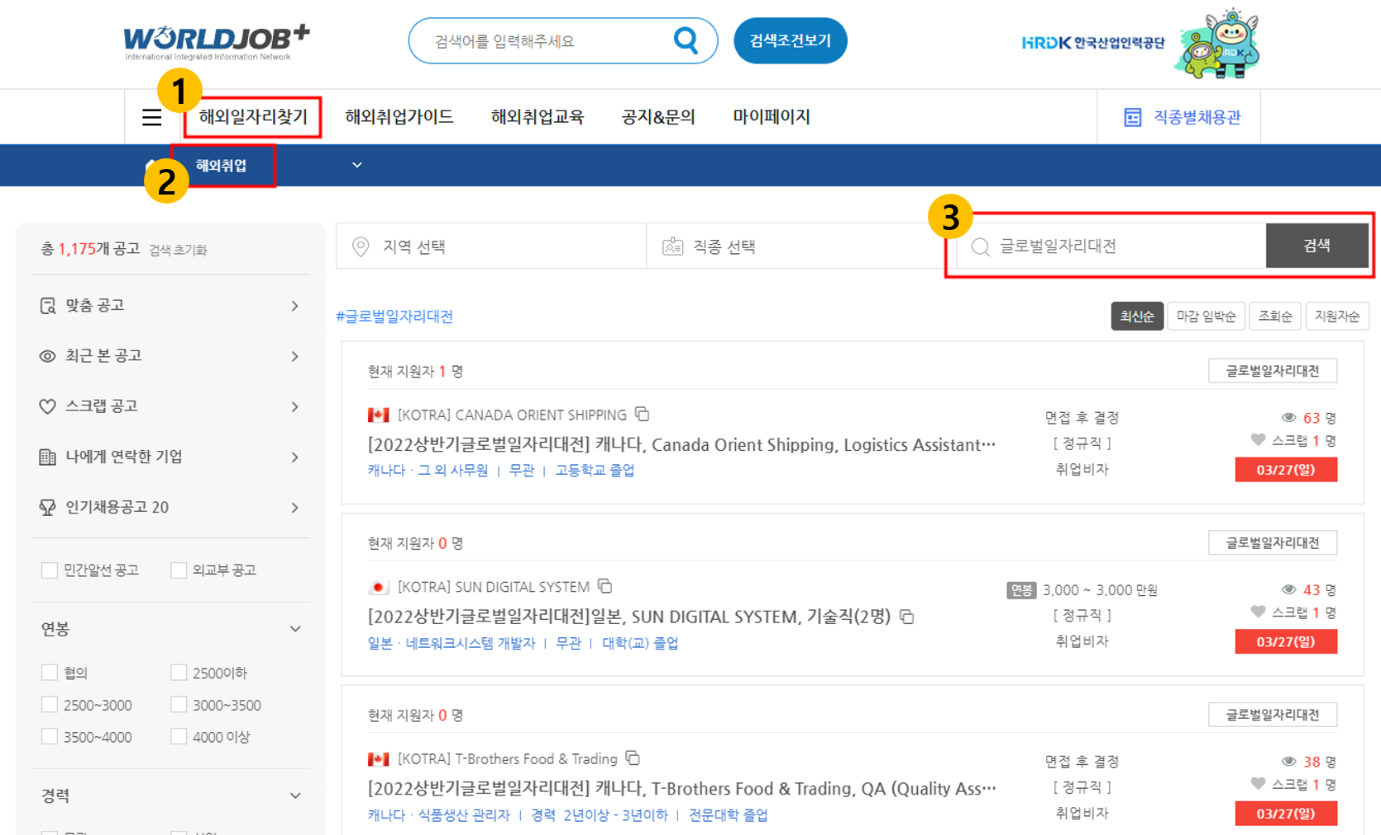Sort postings by 마감 임박순
Viewport: 1381px width, 835px height.
pos(1207,317)
